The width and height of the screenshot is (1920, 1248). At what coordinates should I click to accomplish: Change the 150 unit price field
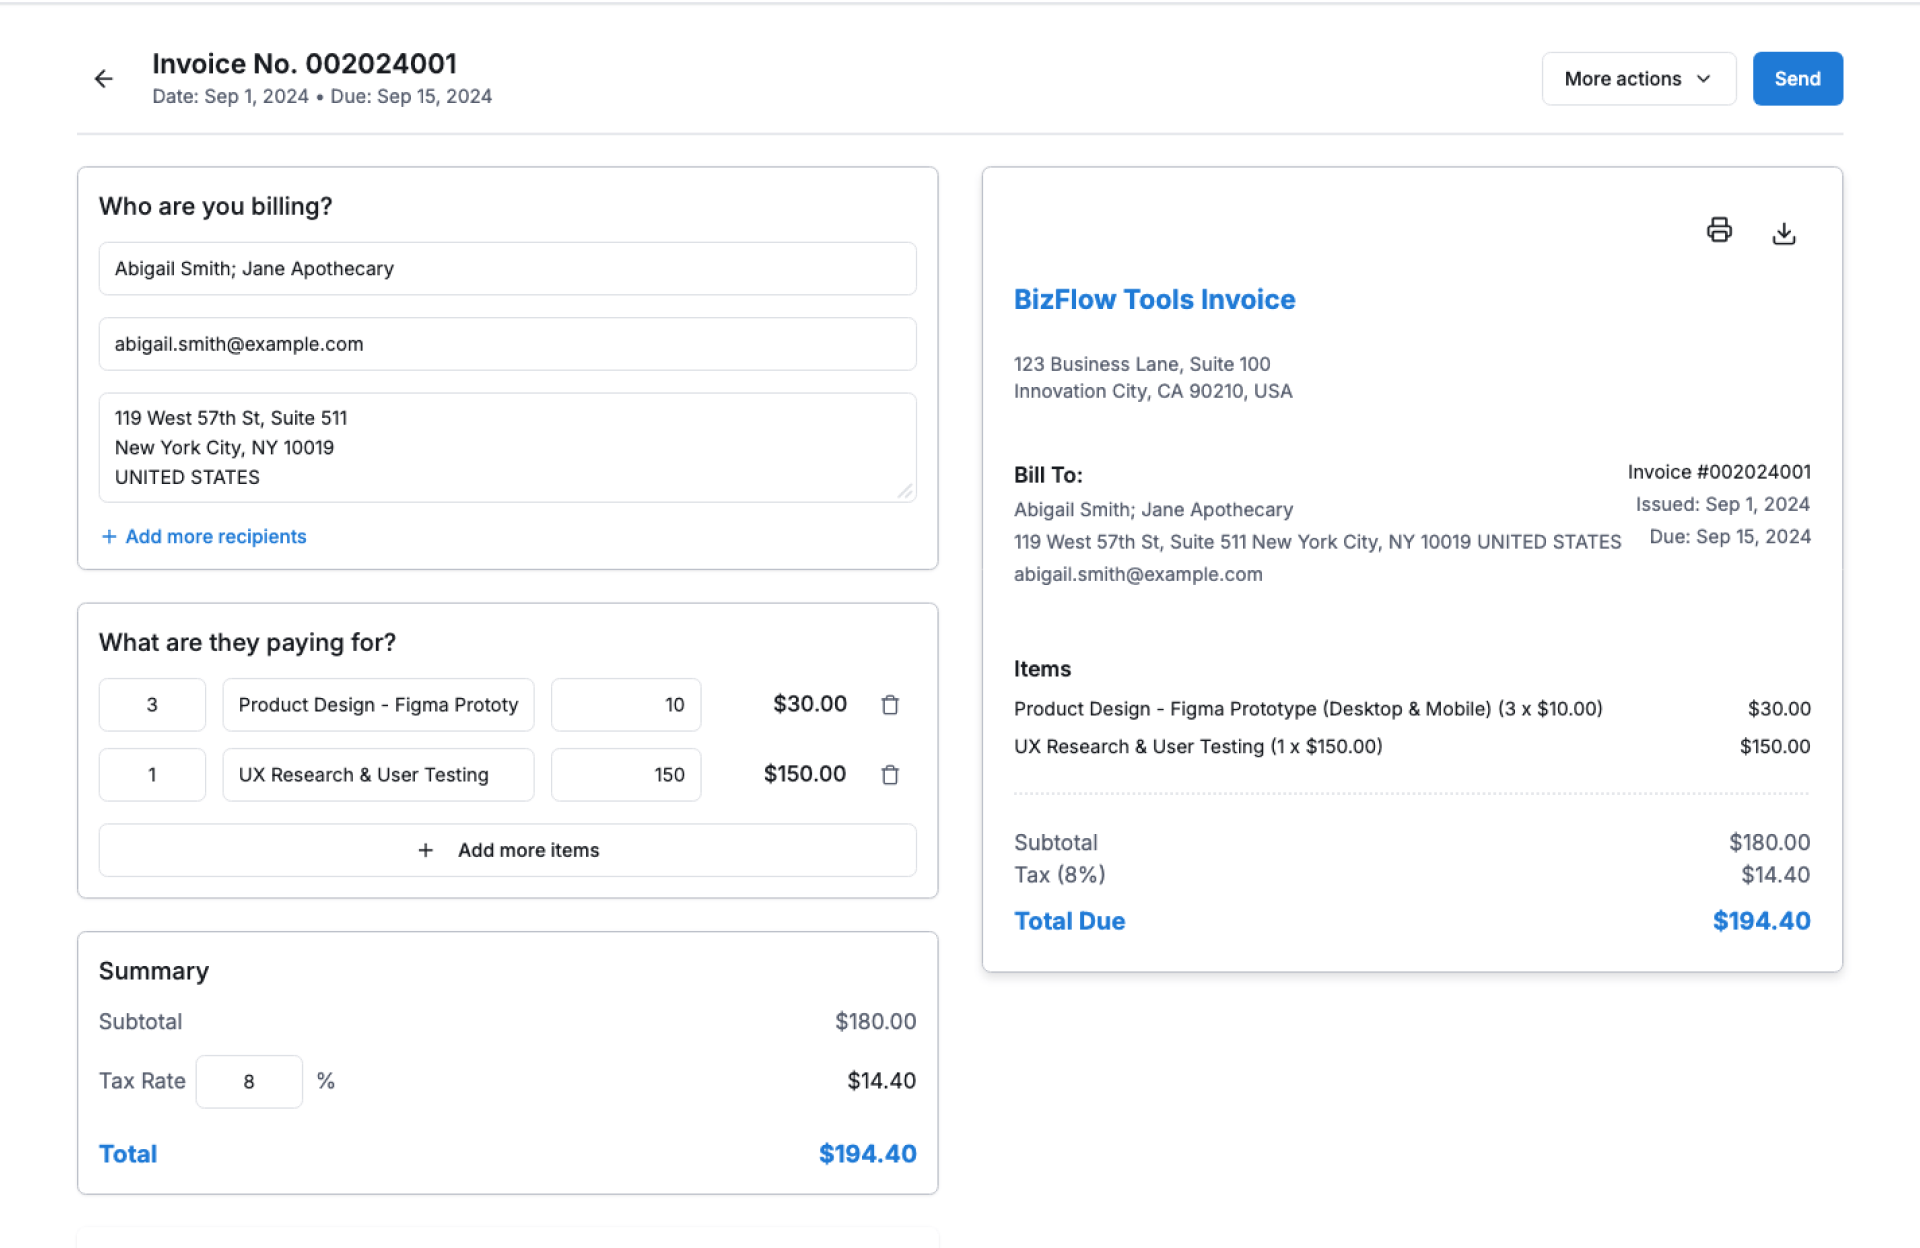tap(625, 775)
